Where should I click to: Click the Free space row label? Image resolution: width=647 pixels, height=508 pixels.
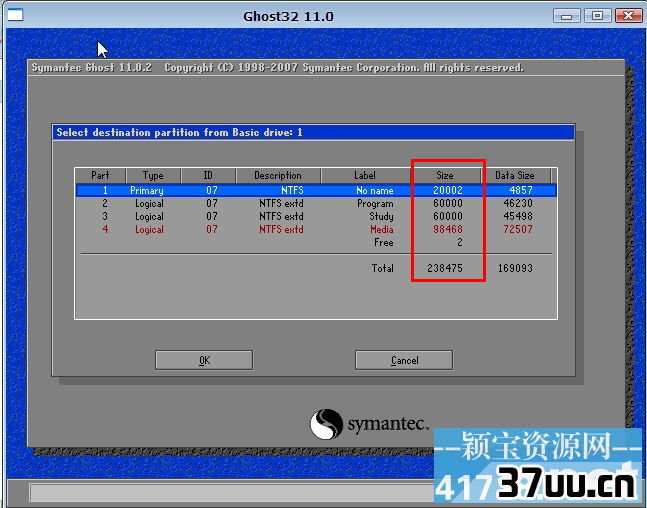point(384,243)
